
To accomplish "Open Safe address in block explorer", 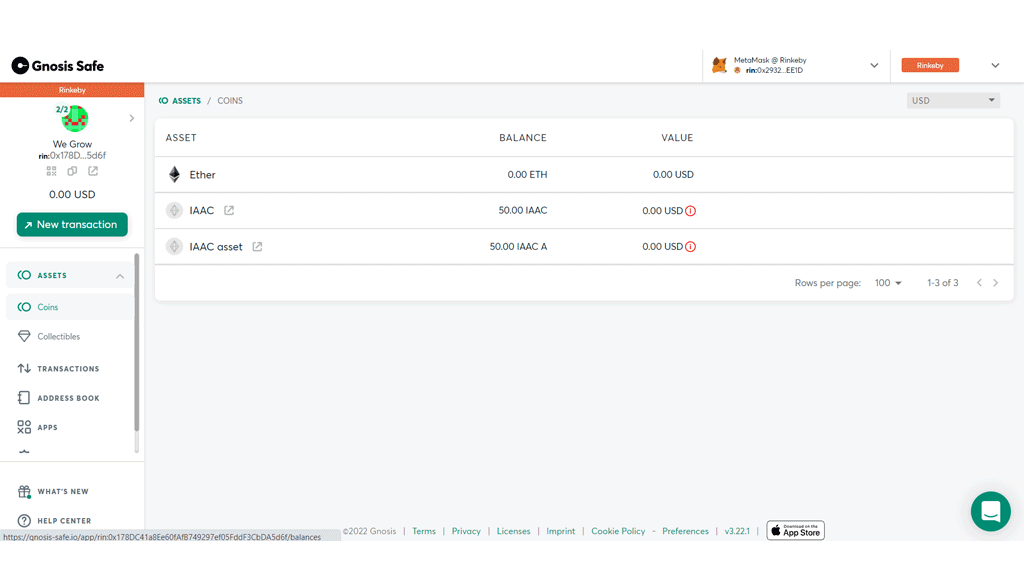I will (93, 171).
